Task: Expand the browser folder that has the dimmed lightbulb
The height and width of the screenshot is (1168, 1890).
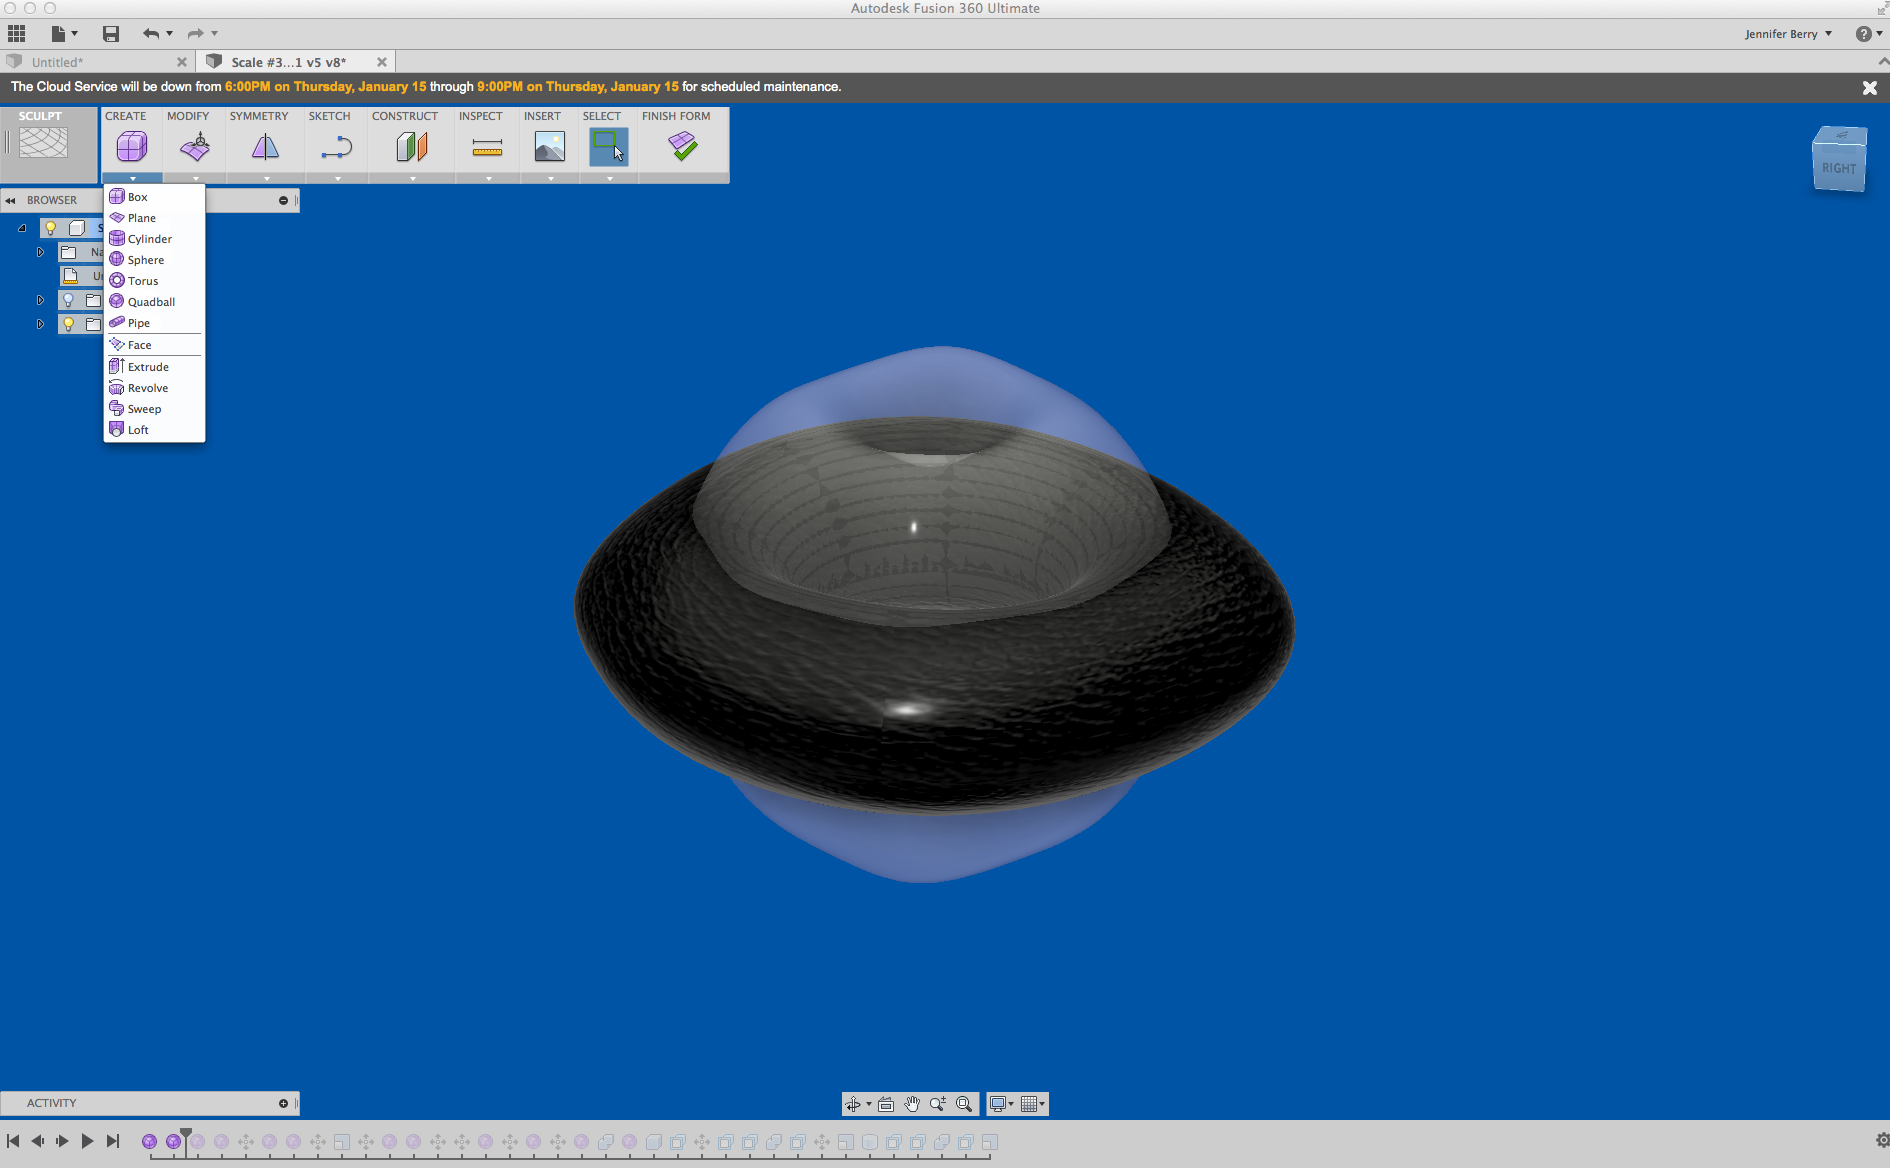Action: pos(40,300)
